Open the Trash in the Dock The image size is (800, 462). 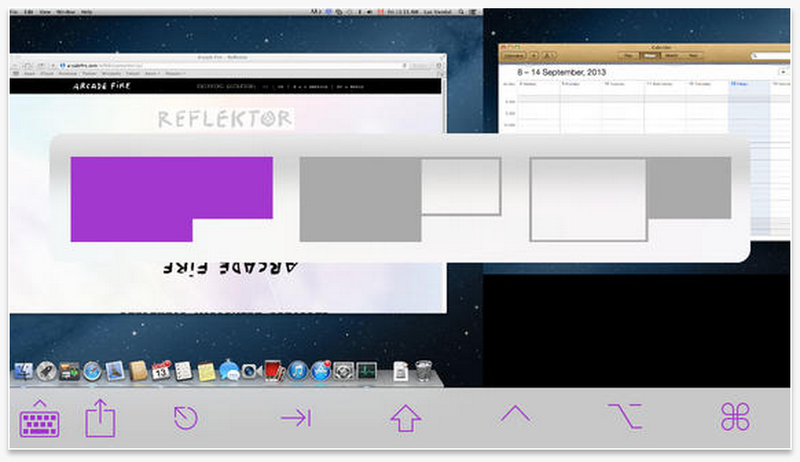423,371
